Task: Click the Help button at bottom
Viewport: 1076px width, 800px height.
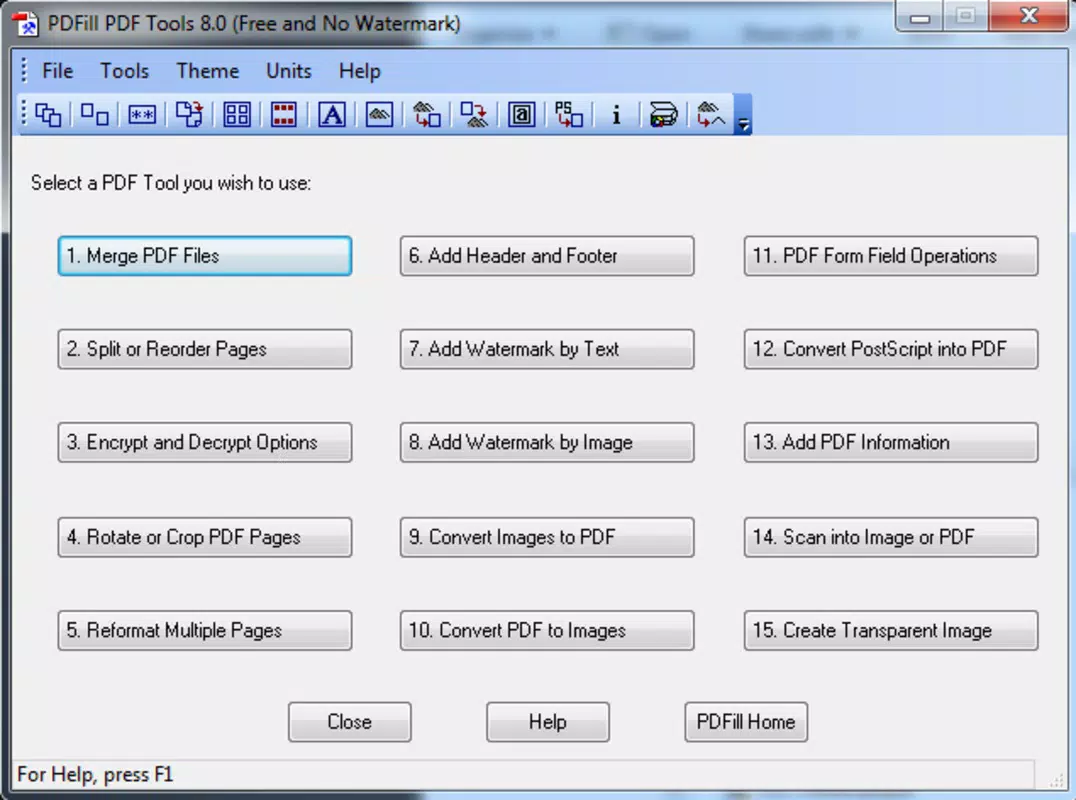Action: [x=548, y=722]
